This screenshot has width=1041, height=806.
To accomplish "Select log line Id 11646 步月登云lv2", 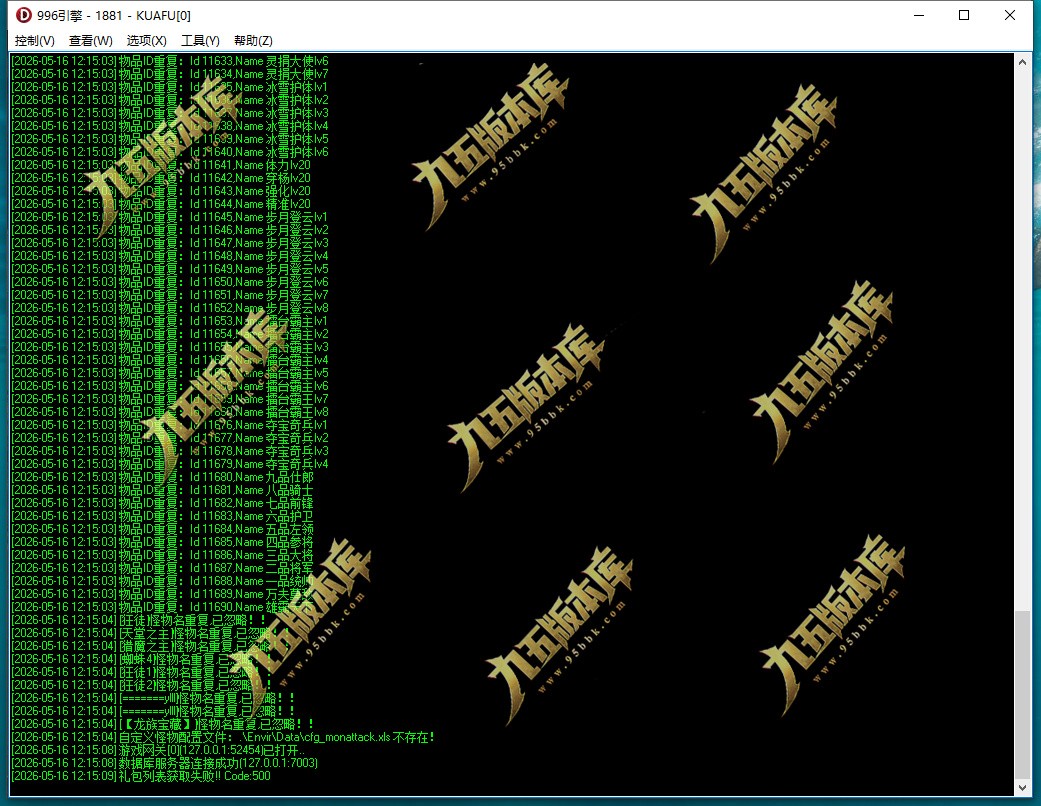I will click(x=170, y=230).
